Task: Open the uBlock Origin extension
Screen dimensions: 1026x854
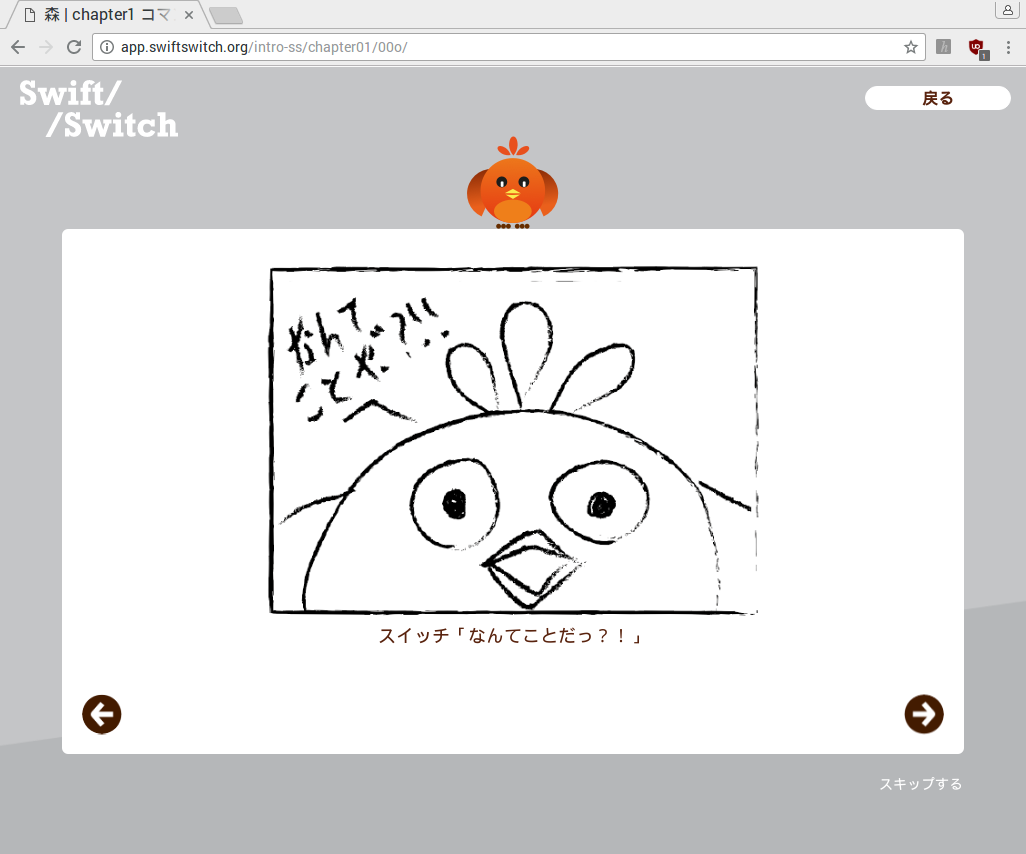Action: pos(976,47)
